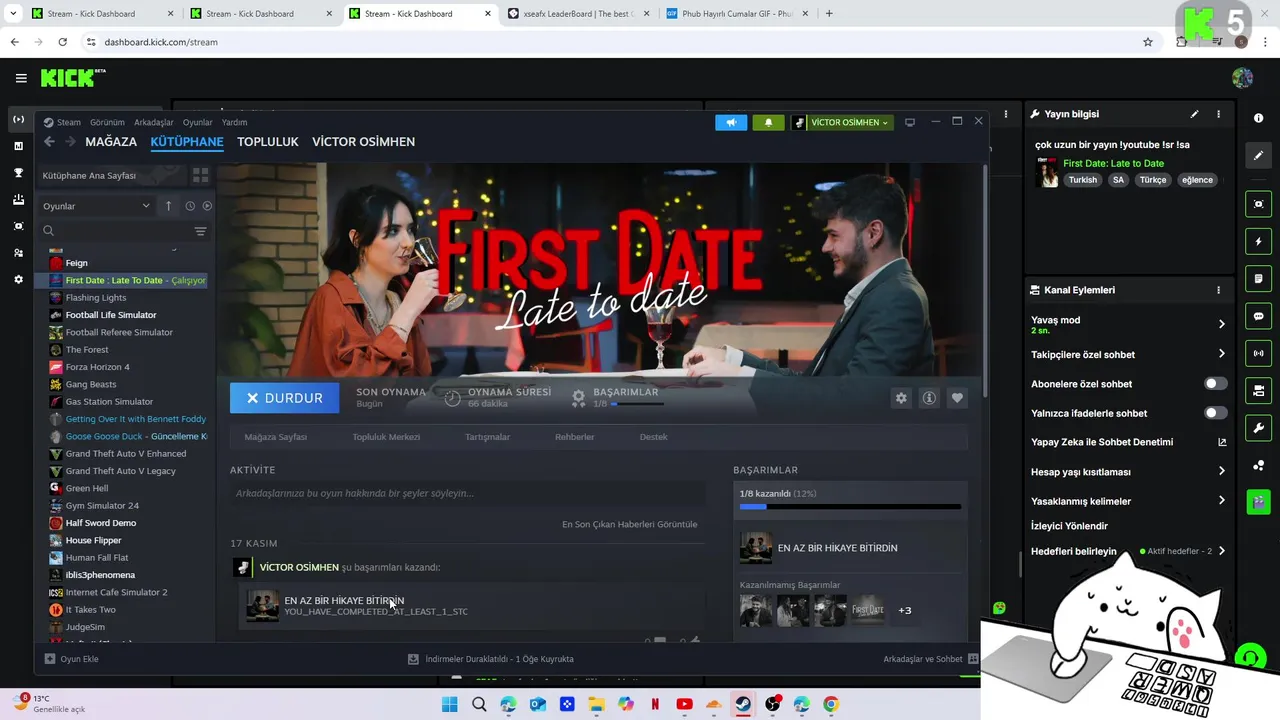This screenshot has height=720, width=1280.
Task: Open En Son Çıkan Haberleri Görüntüle link
Action: (630, 524)
